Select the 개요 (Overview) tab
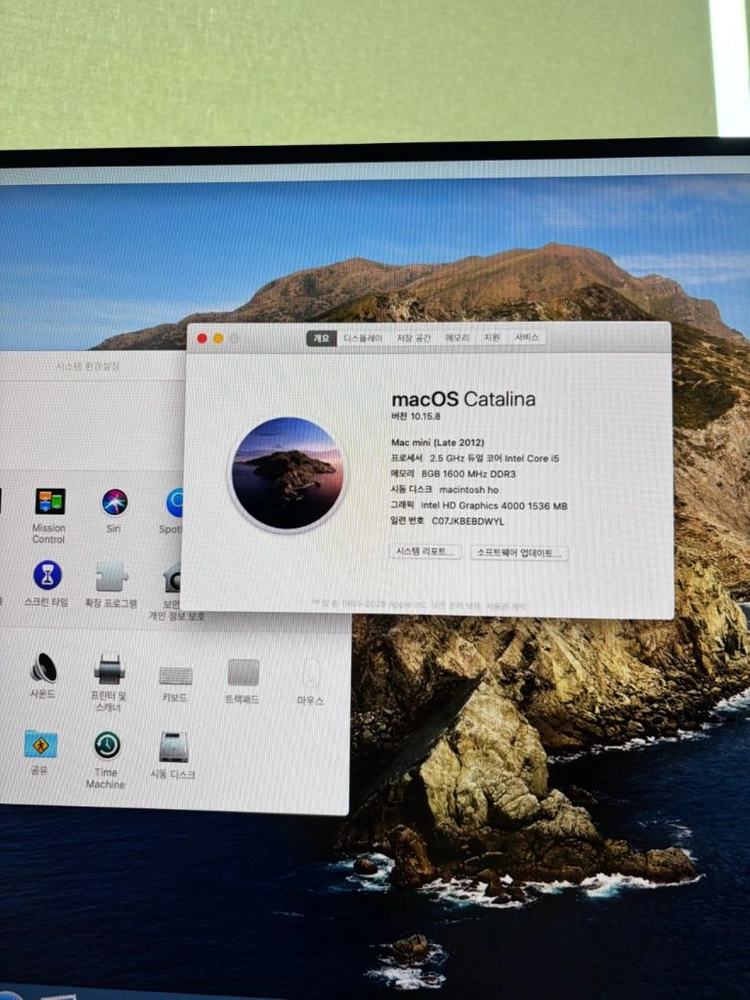This screenshot has height=1000, width=750. pyautogui.click(x=321, y=338)
